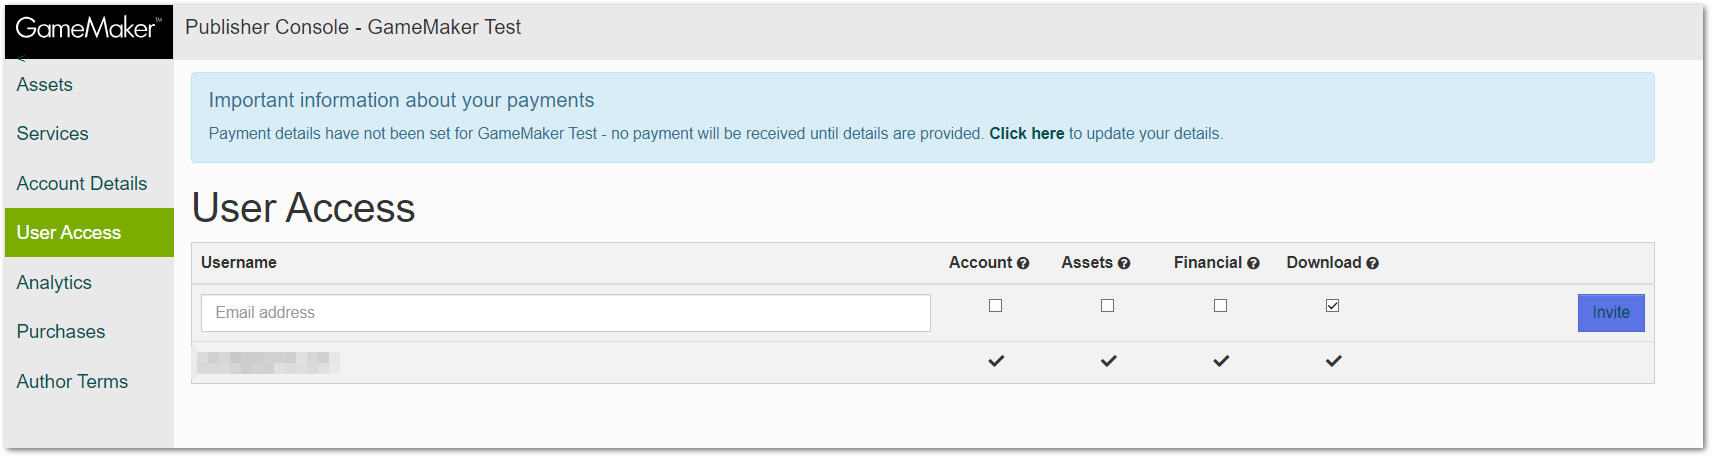This screenshot has width=1712, height=457.
Task: Click the blue Invite button
Action: [x=1611, y=313]
